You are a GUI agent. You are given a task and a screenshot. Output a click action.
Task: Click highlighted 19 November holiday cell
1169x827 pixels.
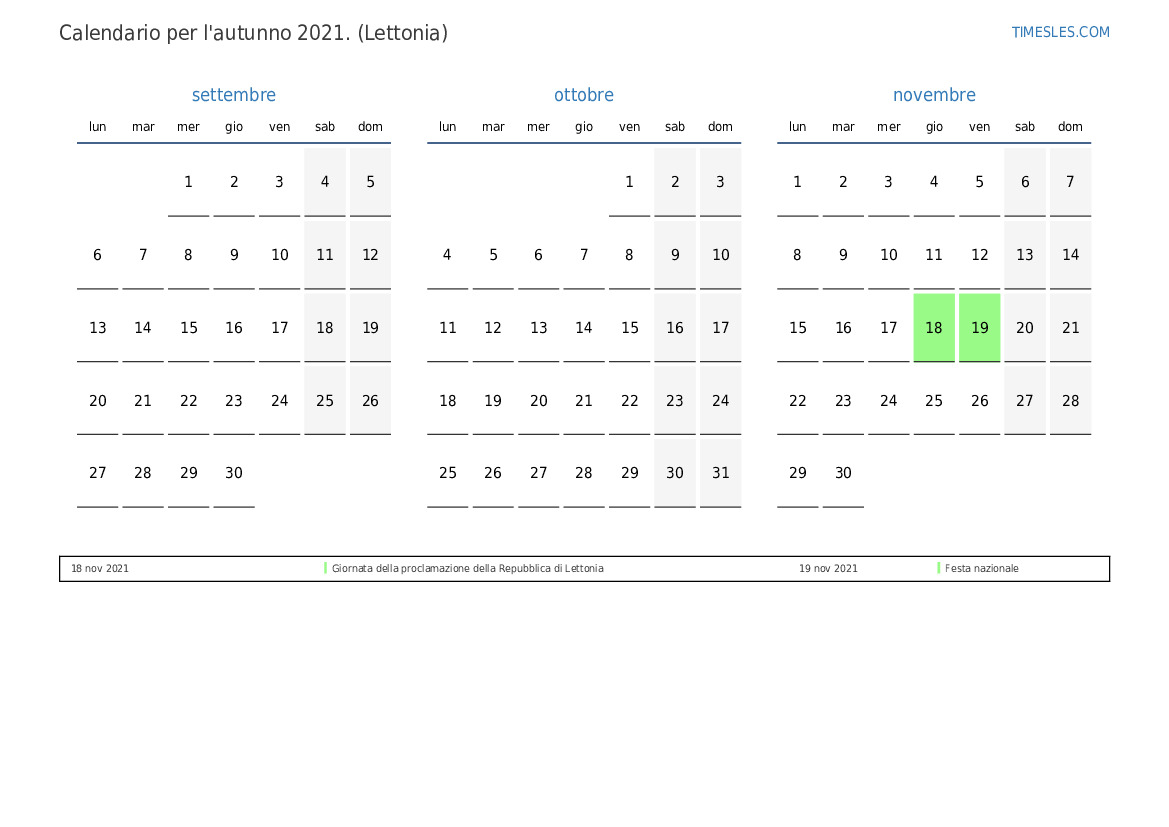(980, 327)
